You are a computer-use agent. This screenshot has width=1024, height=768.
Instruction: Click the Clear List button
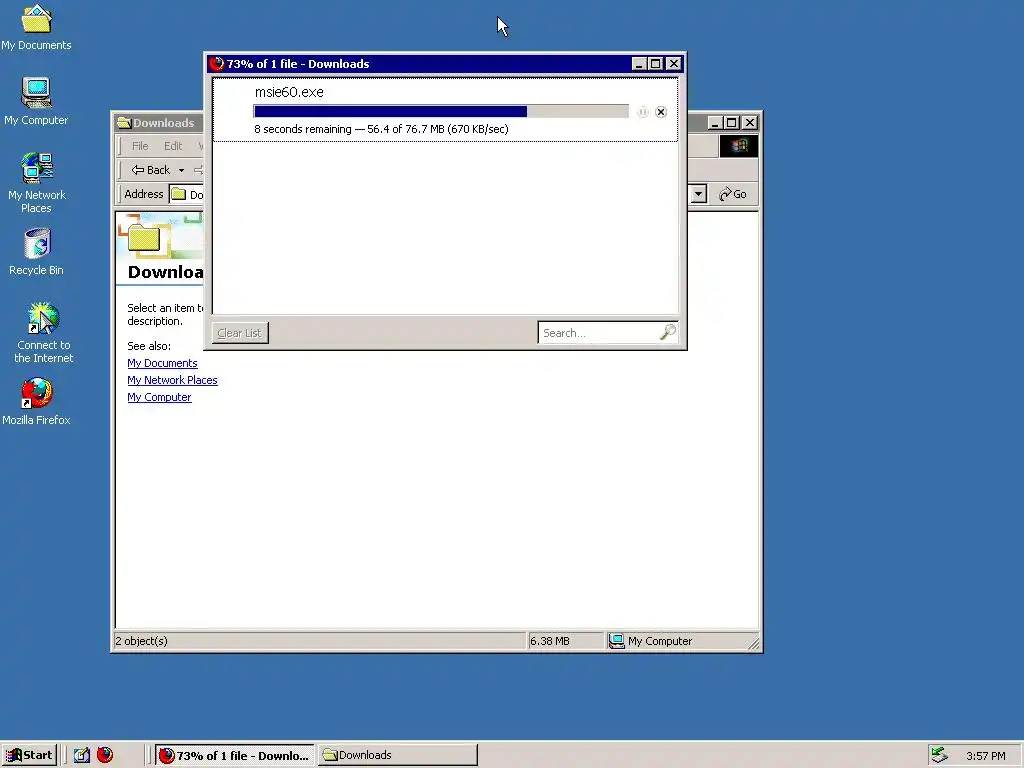[x=240, y=333]
